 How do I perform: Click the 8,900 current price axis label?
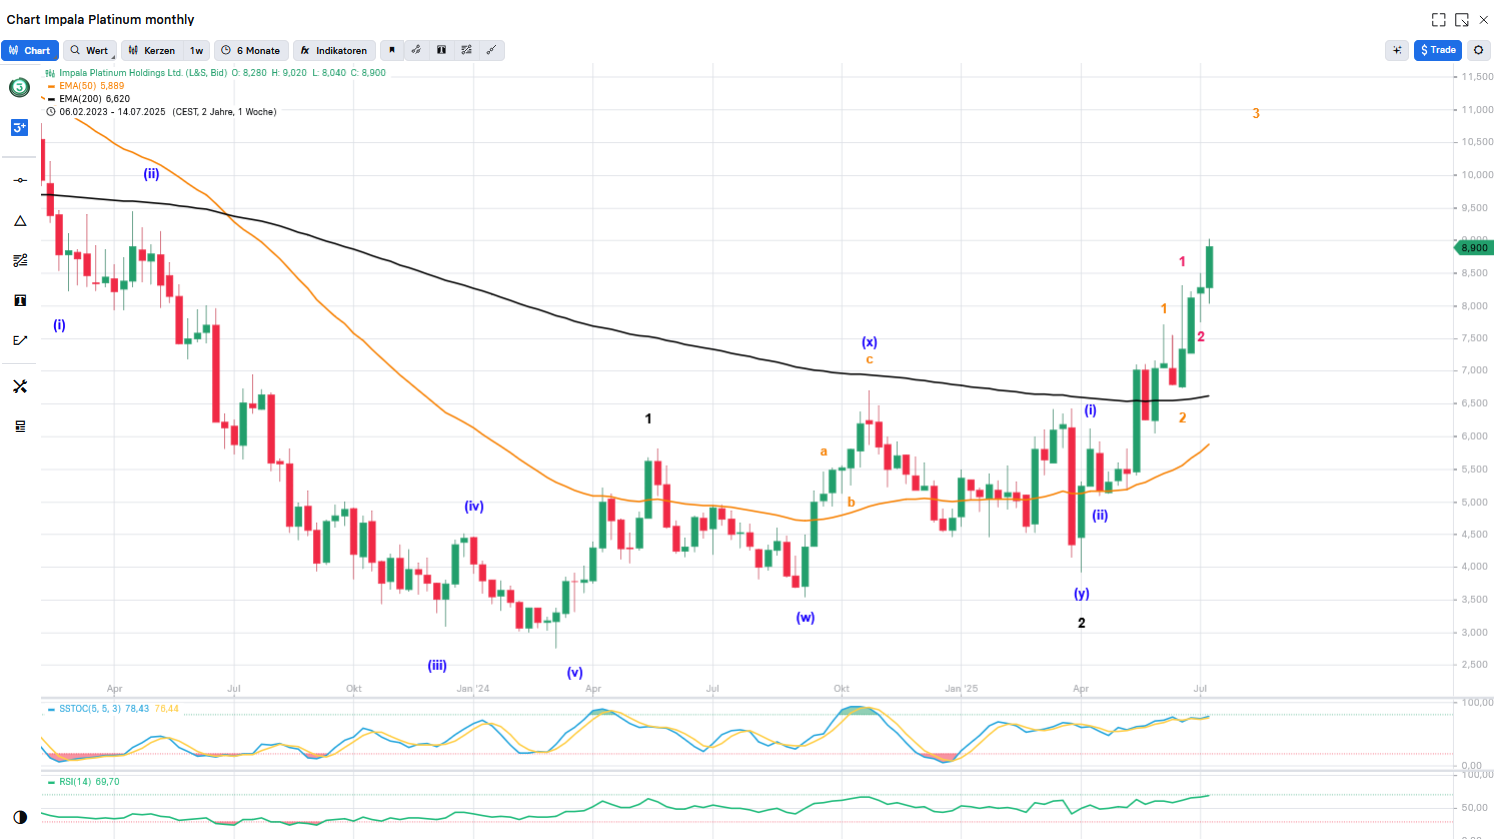[x=1473, y=247]
